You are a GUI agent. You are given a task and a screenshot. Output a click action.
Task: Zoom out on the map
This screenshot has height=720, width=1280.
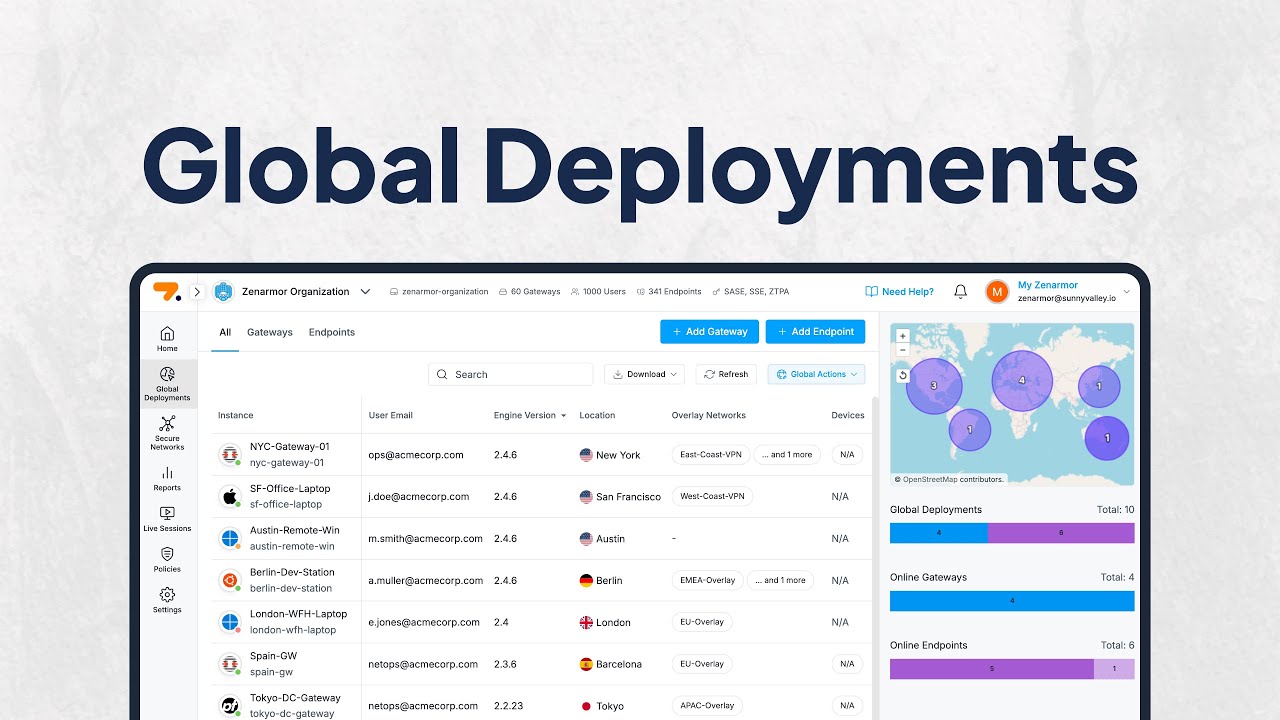tap(903, 350)
